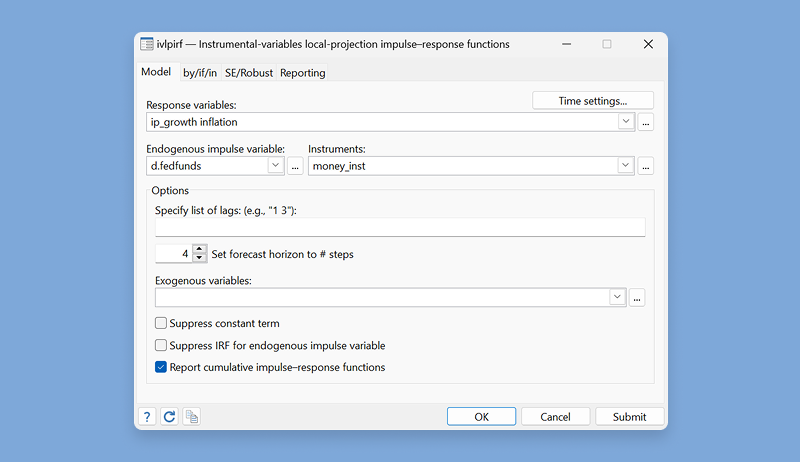Open help with the question mark icon

click(x=147, y=416)
